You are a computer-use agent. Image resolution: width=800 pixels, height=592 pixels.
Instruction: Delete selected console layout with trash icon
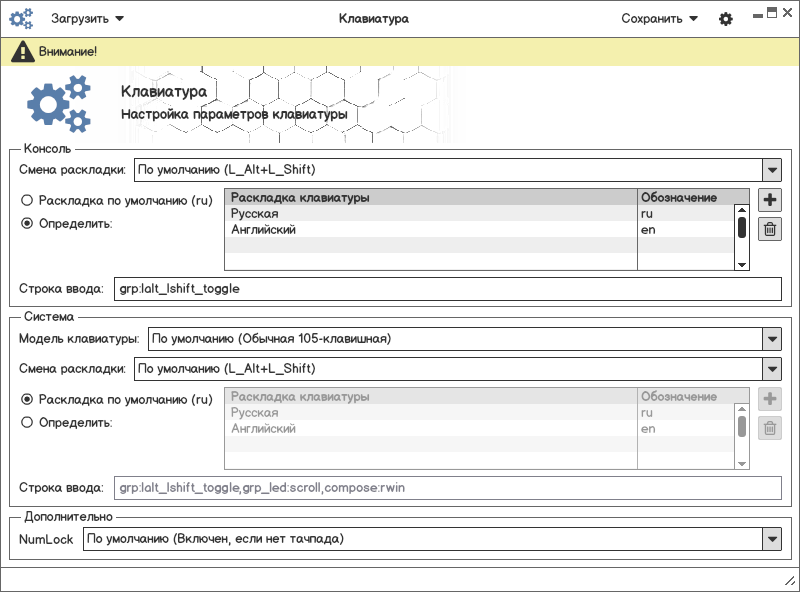tap(770, 229)
